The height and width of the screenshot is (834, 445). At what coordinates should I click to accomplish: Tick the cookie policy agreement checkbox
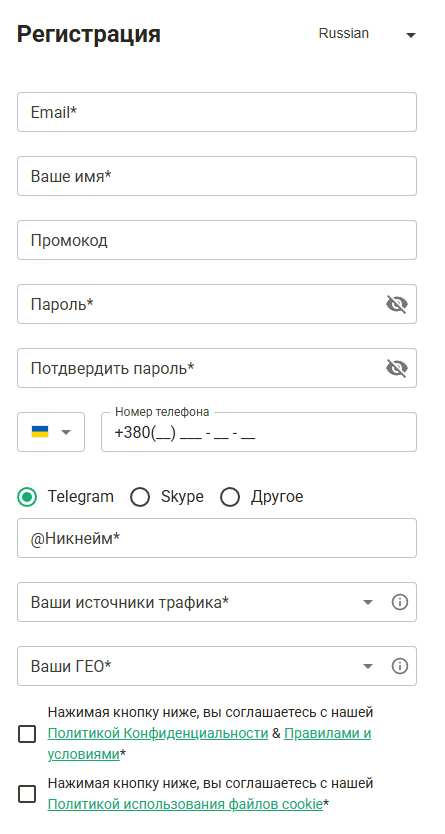pyautogui.click(x=27, y=794)
